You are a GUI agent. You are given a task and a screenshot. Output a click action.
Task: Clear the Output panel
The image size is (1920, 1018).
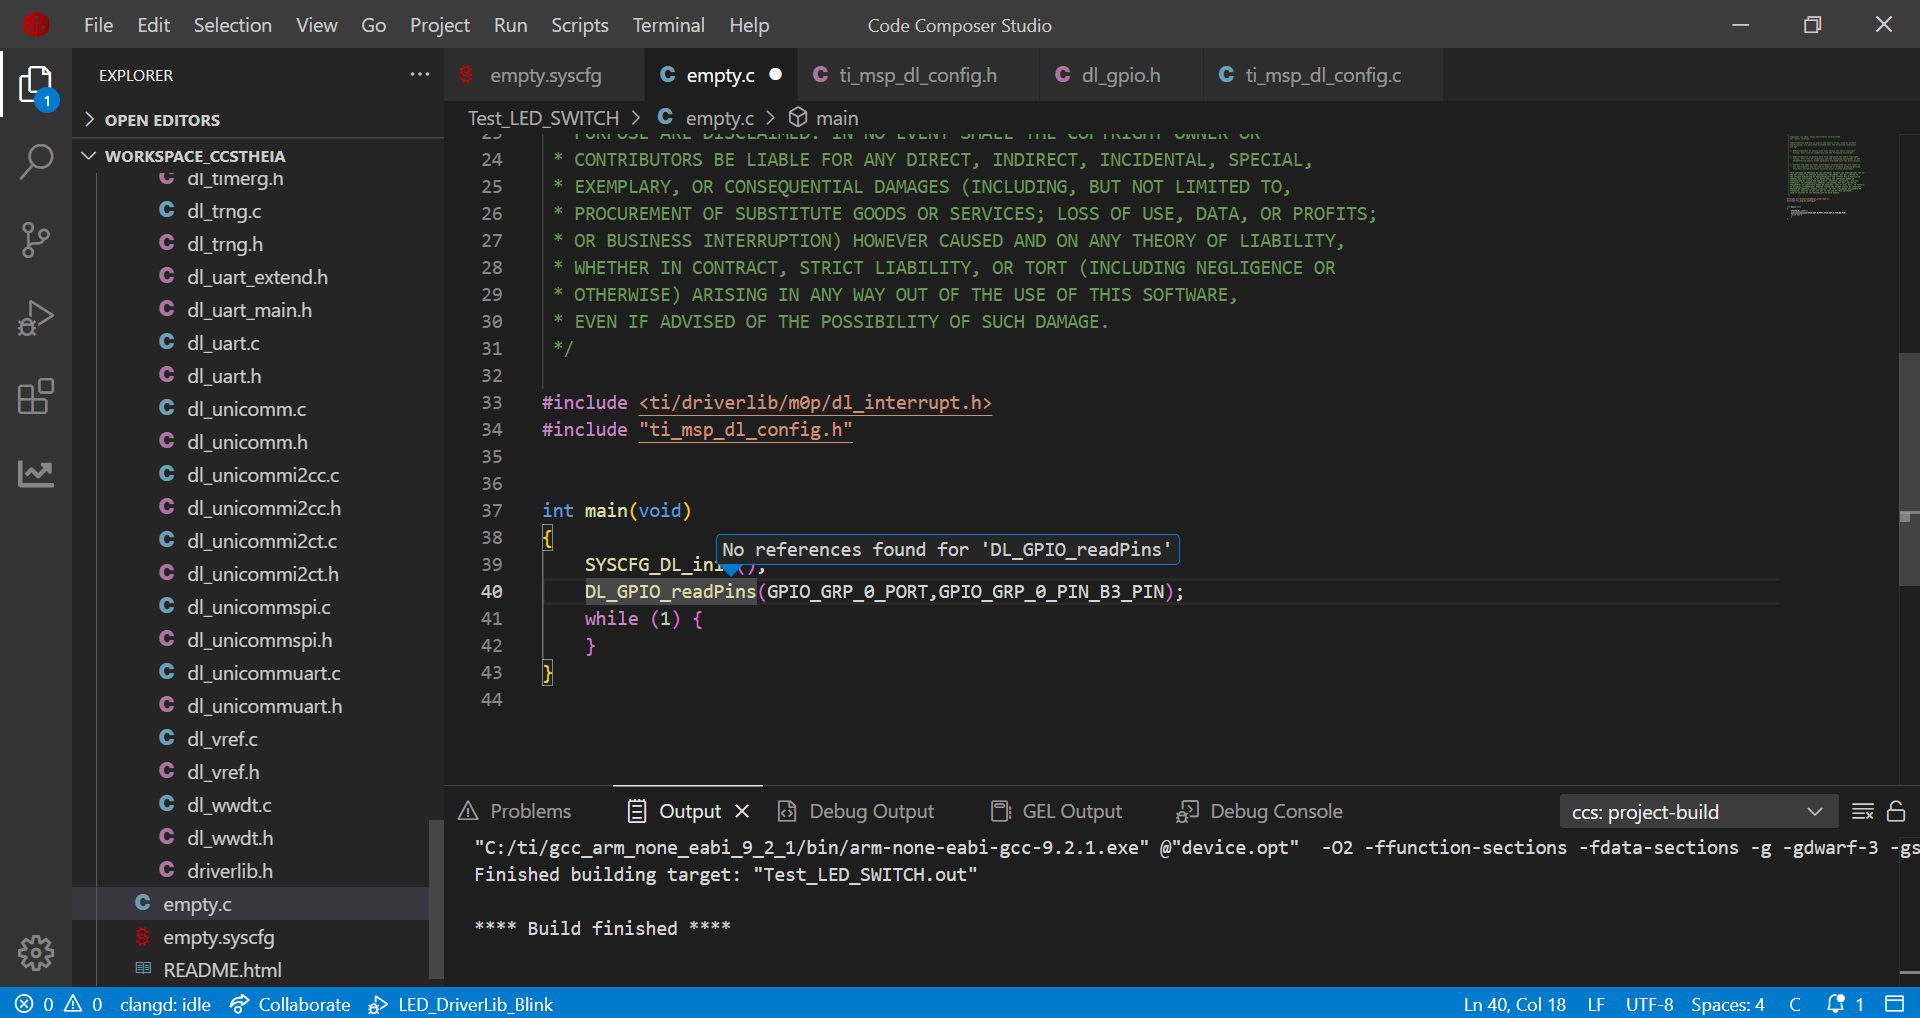pos(1863,811)
